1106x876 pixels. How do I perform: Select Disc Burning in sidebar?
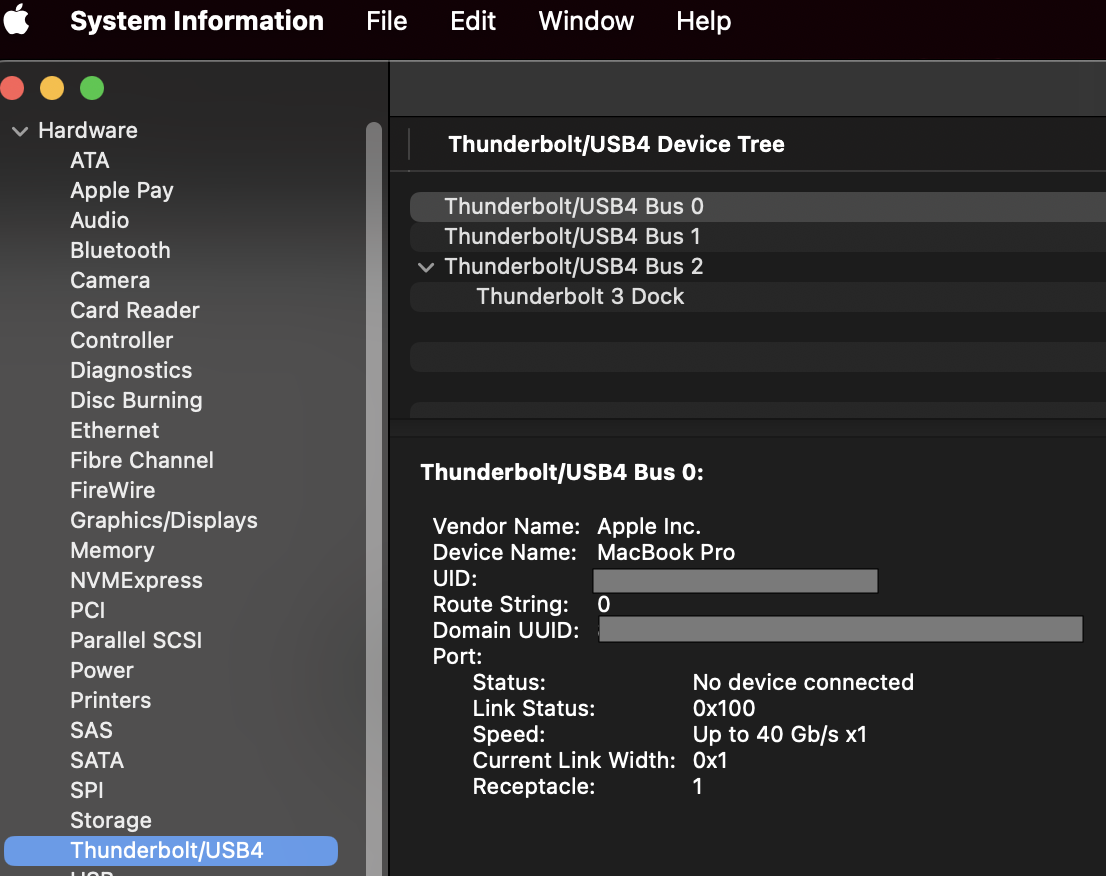point(136,400)
